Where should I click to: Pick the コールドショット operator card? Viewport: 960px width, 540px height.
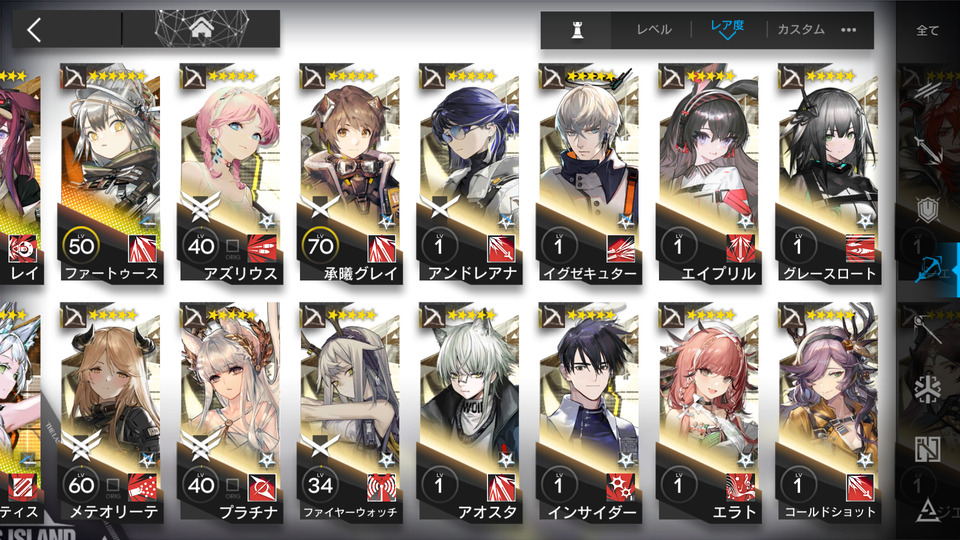829,412
